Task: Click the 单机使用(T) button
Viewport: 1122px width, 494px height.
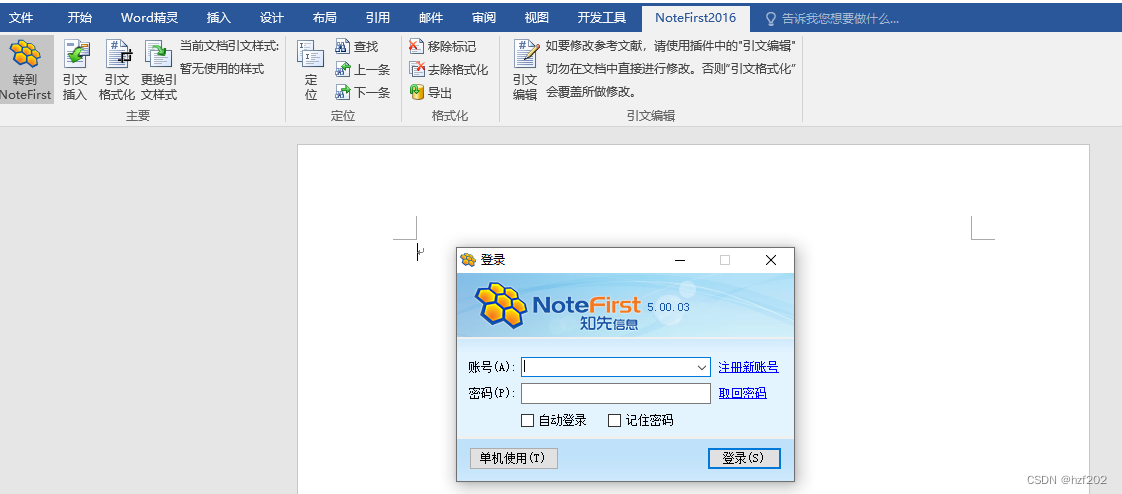Action: point(513,458)
